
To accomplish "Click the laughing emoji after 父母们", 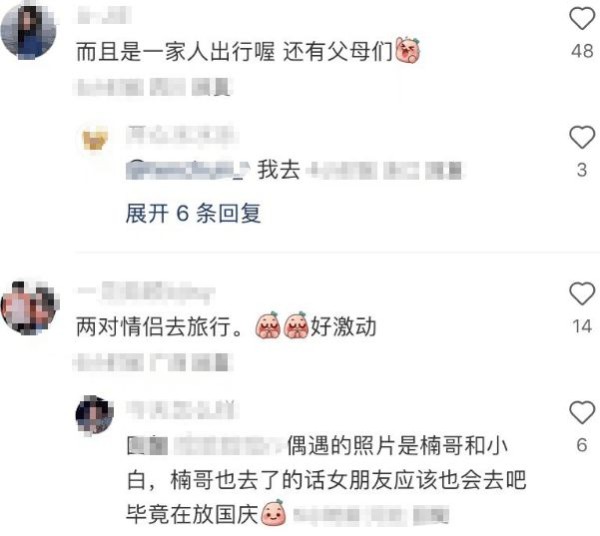I will [x=408, y=50].
